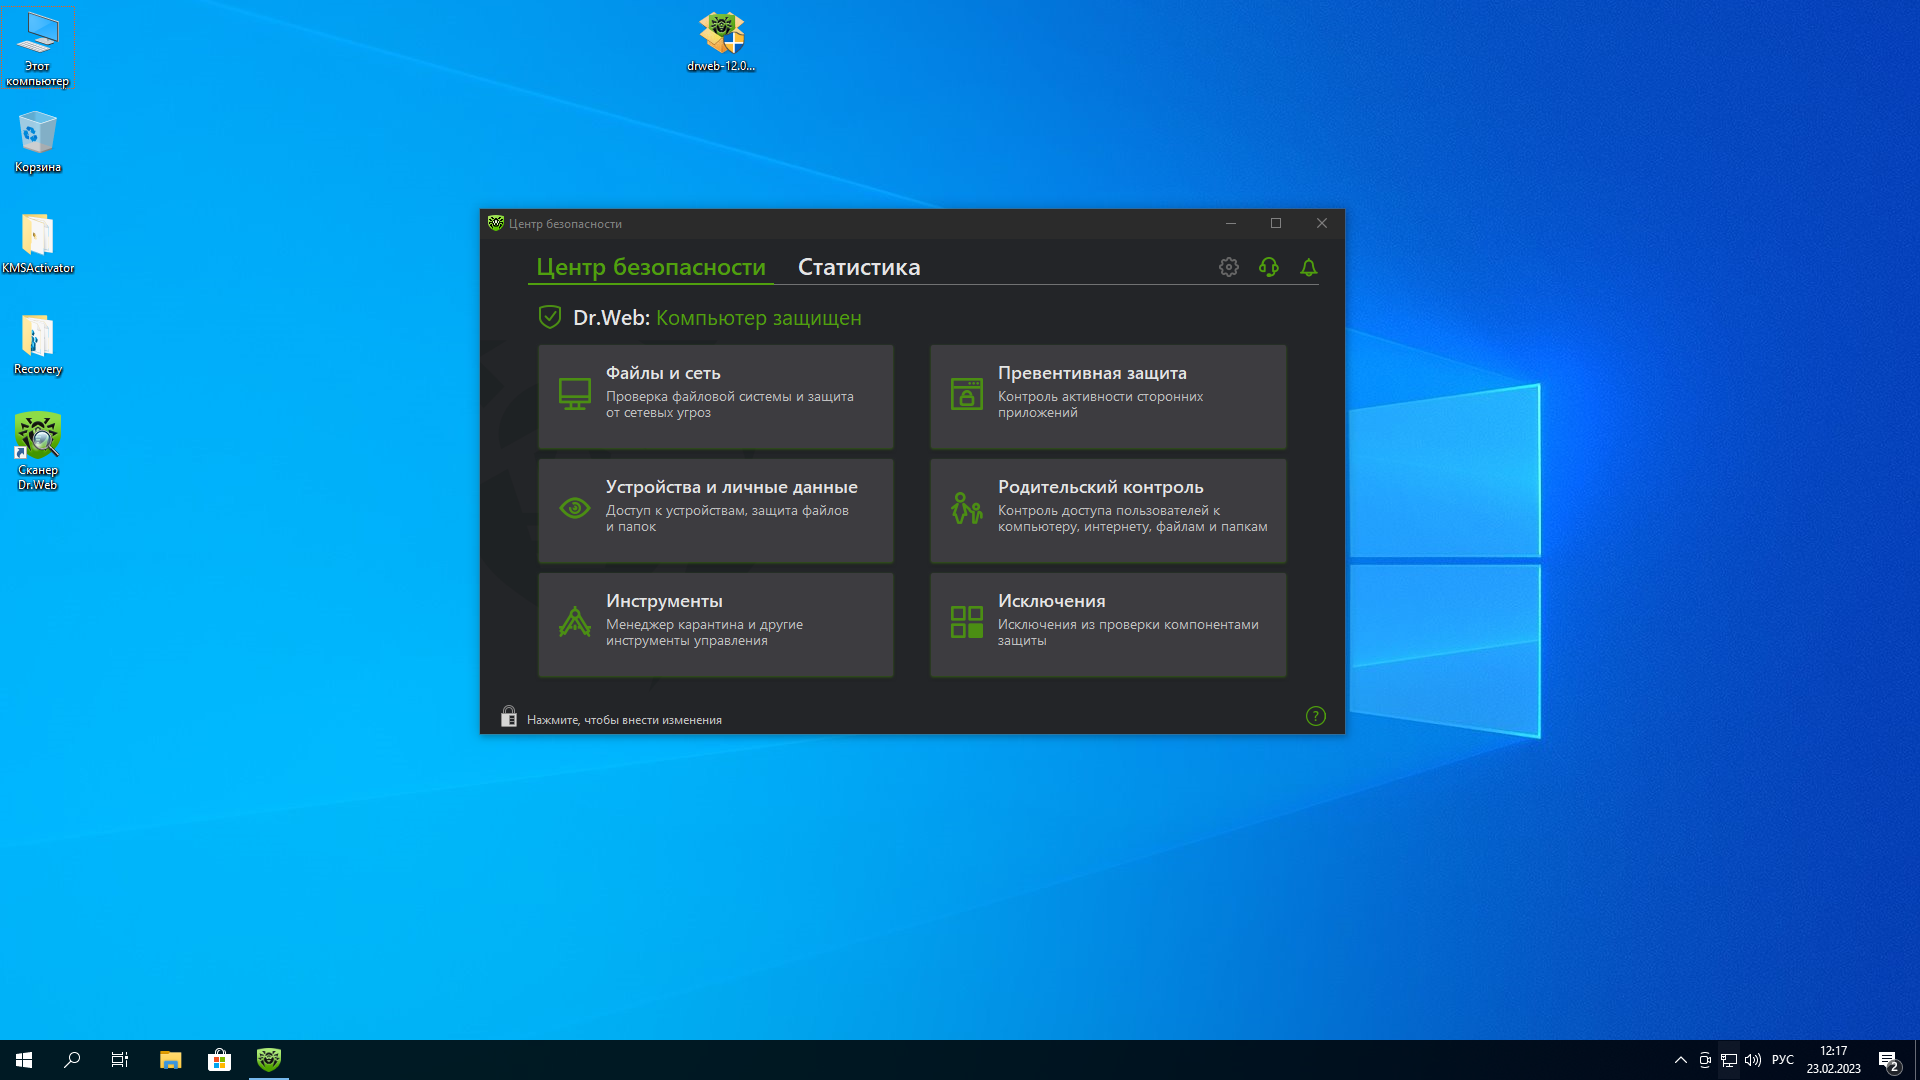1920x1080 pixels.
Task: Open the Превентивная защита tile
Action: [1108, 396]
